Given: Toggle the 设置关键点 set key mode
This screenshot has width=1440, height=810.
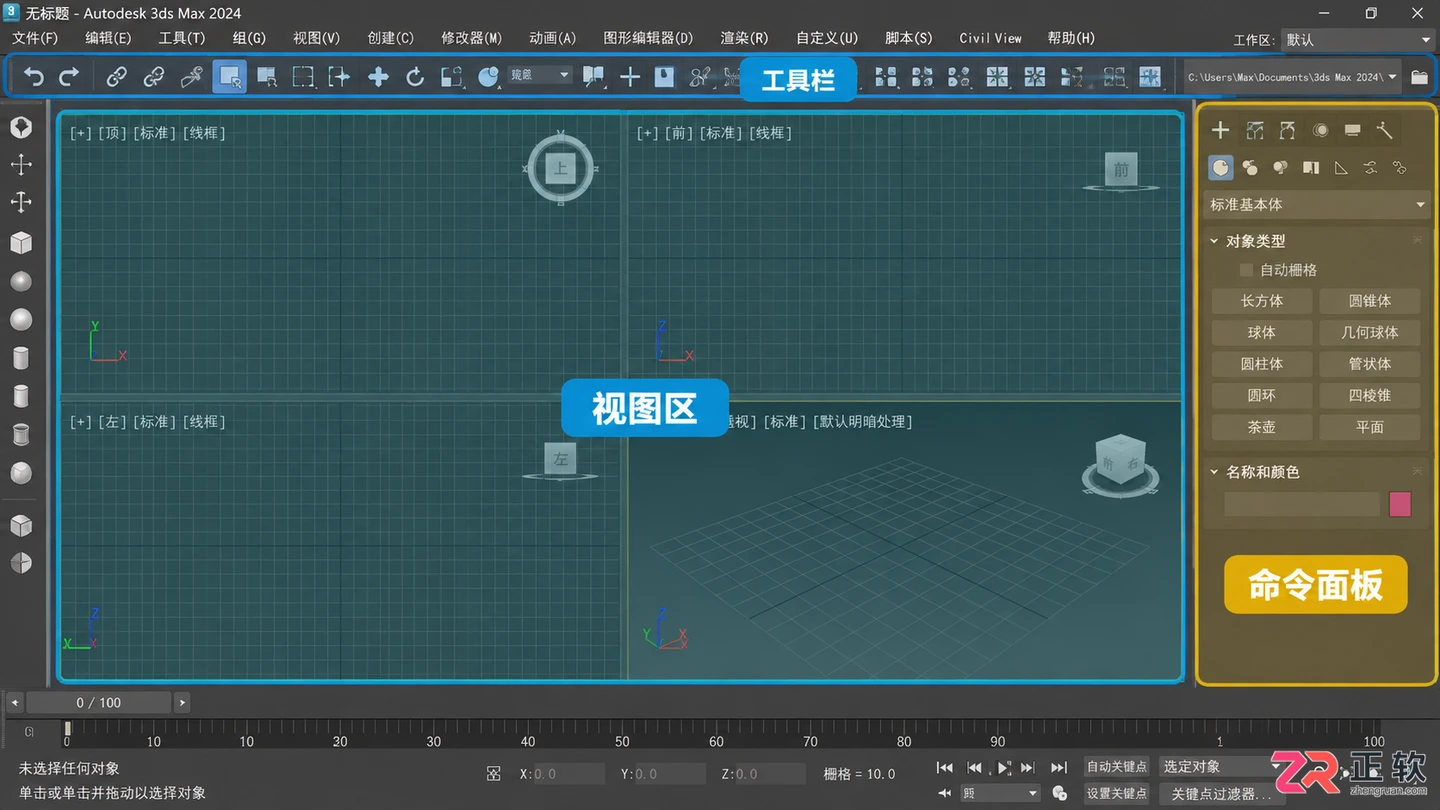Looking at the screenshot, I should (x=1116, y=793).
